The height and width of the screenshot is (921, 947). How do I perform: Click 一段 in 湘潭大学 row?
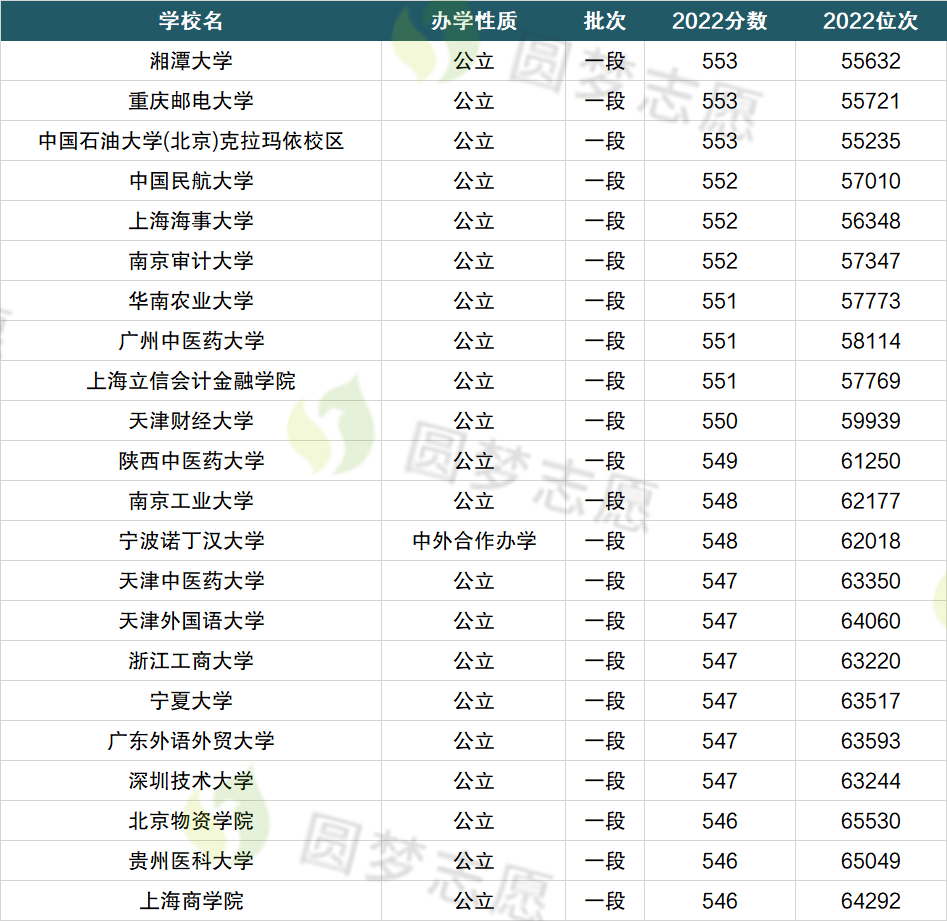click(605, 61)
